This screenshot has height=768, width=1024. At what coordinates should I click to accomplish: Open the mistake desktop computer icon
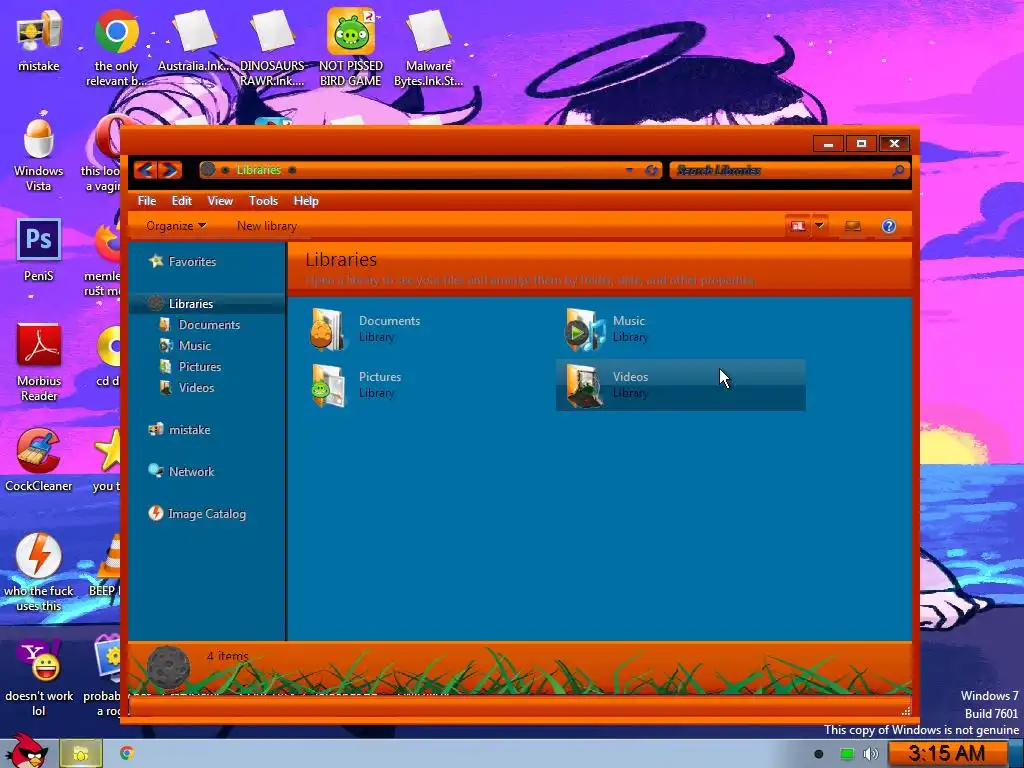pos(39,40)
